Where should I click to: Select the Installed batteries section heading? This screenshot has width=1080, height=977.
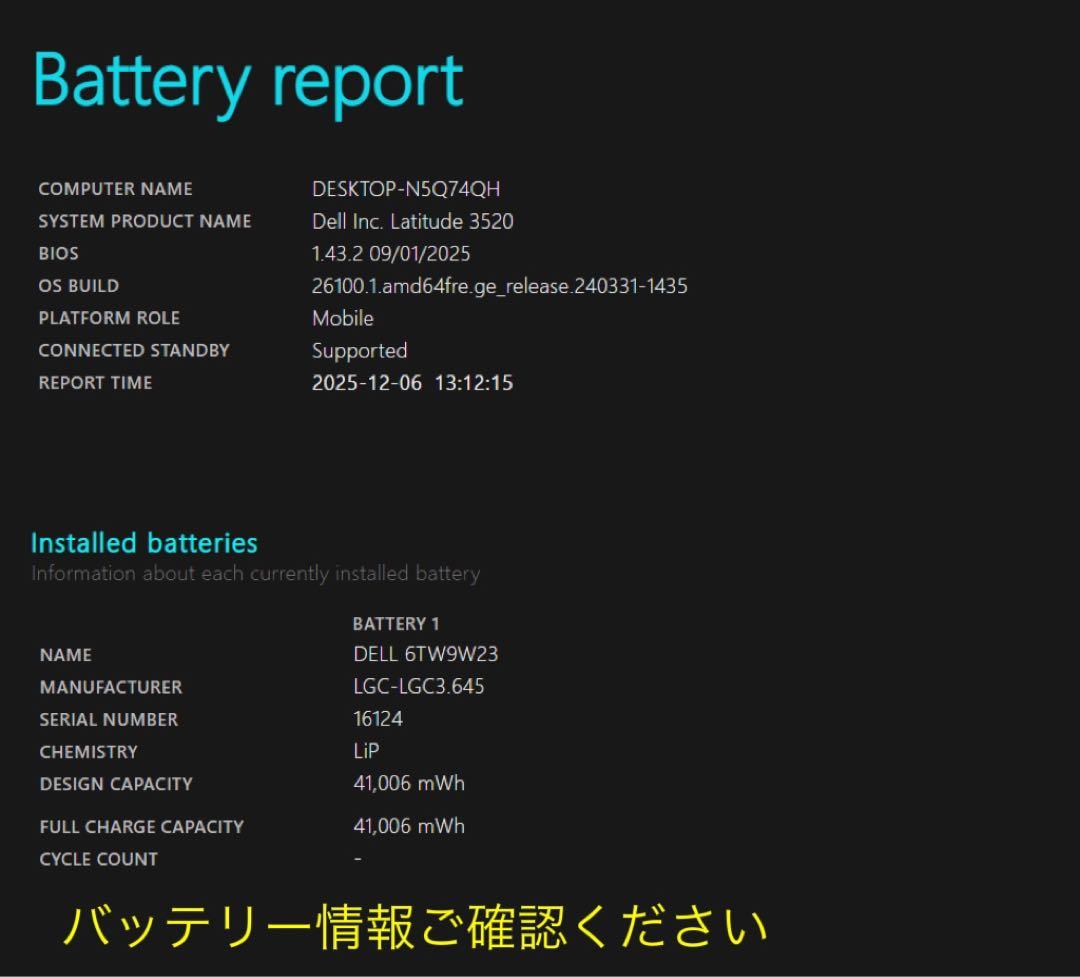click(x=143, y=542)
